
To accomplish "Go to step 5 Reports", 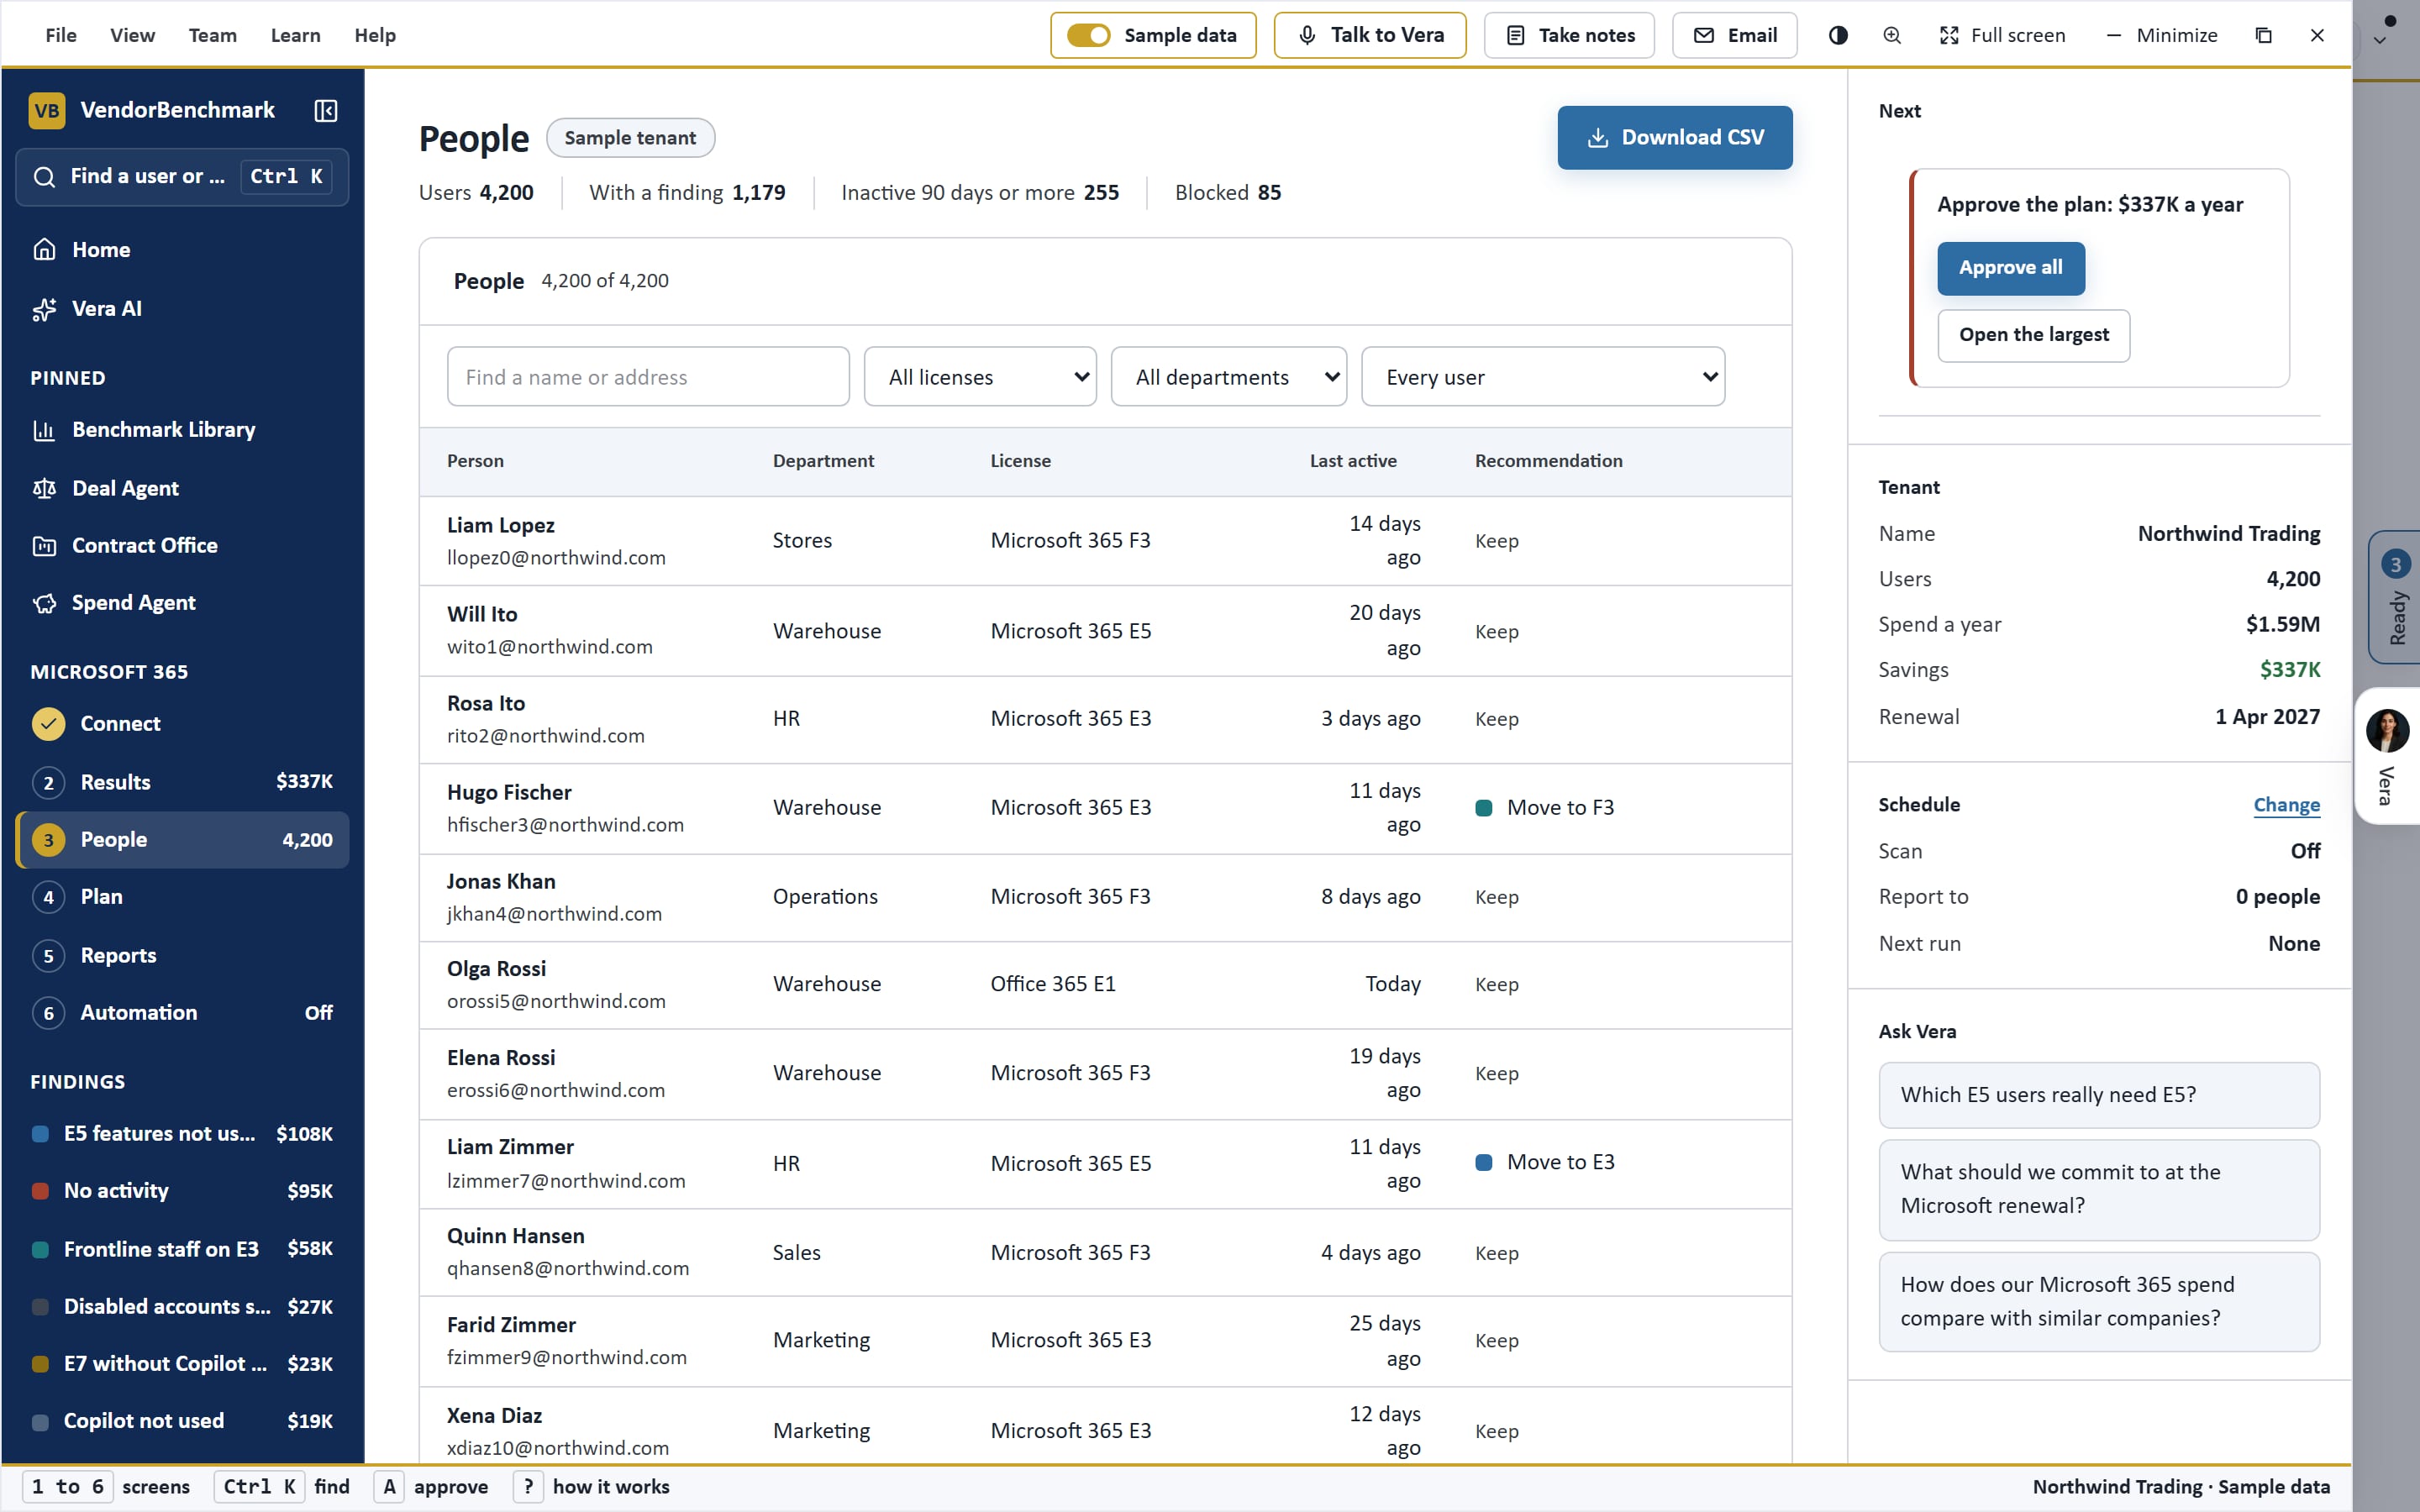I will pyautogui.click(x=182, y=955).
